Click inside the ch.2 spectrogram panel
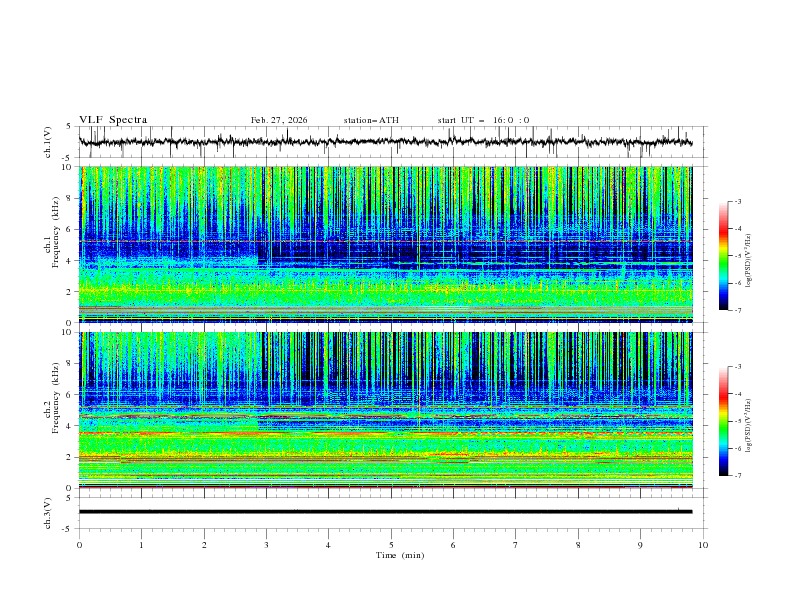This screenshot has height=612, width=792. coord(385,410)
